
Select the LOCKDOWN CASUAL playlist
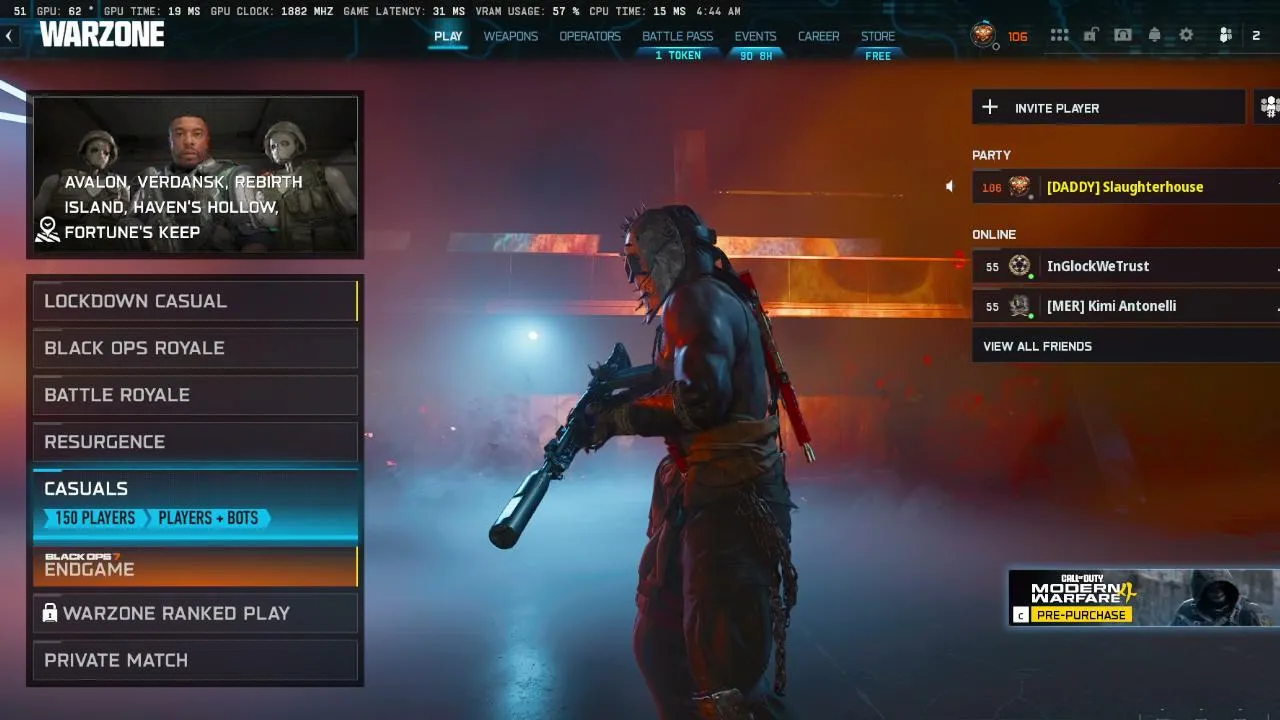[x=195, y=301]
